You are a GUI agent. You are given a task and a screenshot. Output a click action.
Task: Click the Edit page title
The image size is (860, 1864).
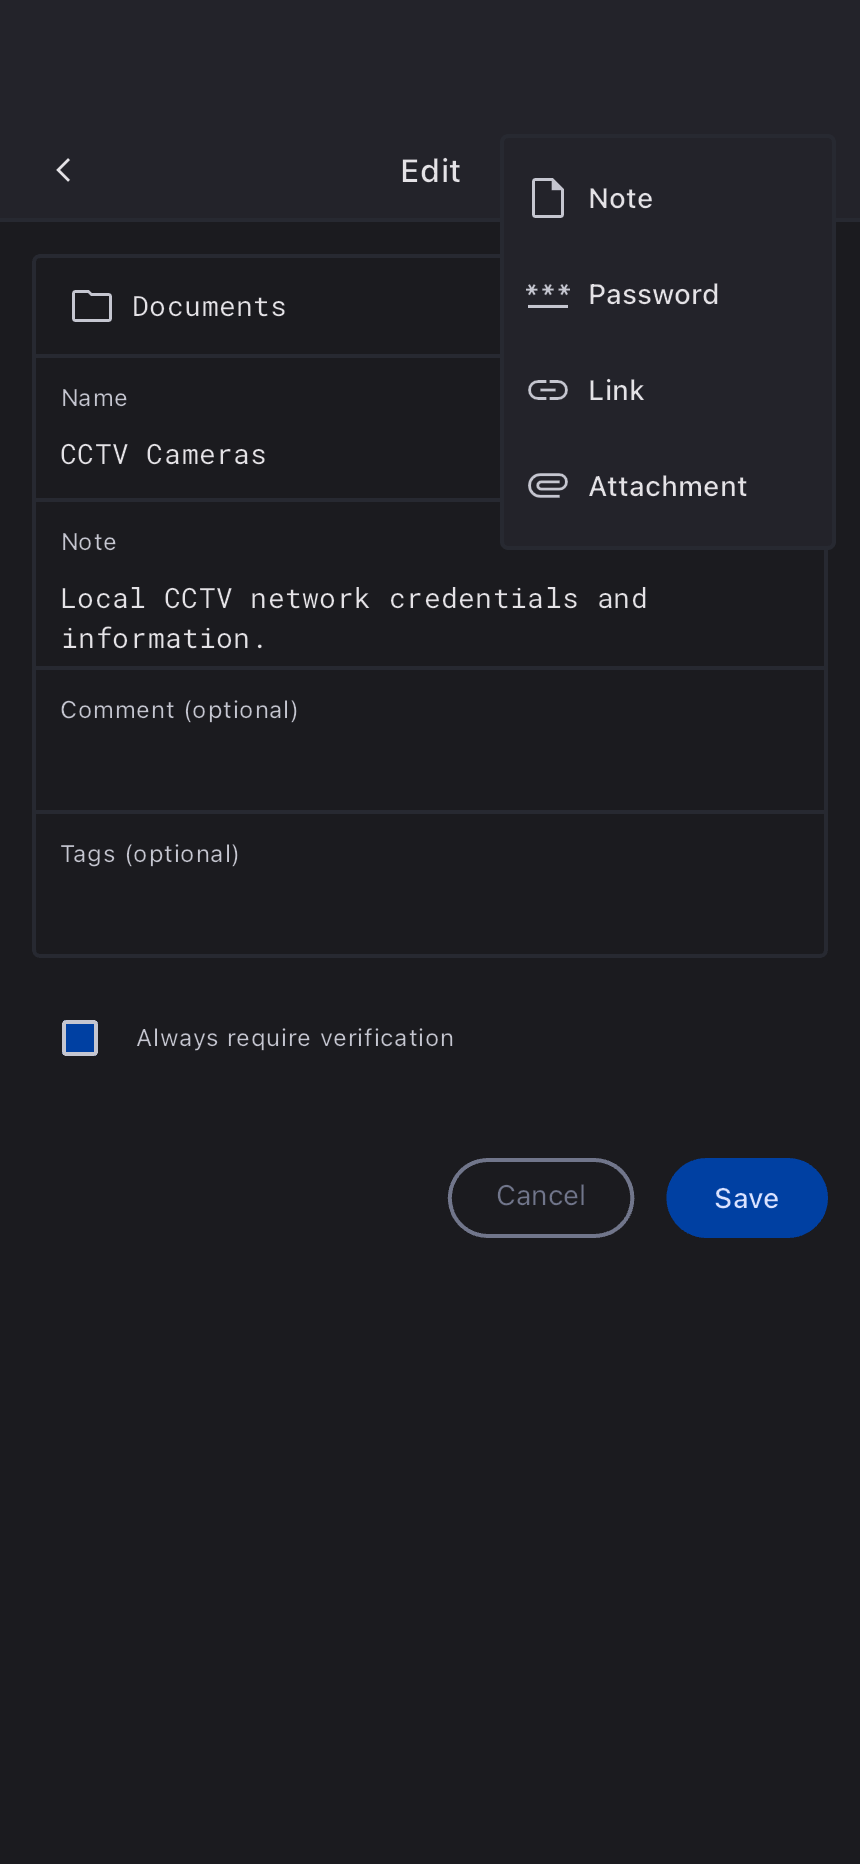(x=430, y=171)
